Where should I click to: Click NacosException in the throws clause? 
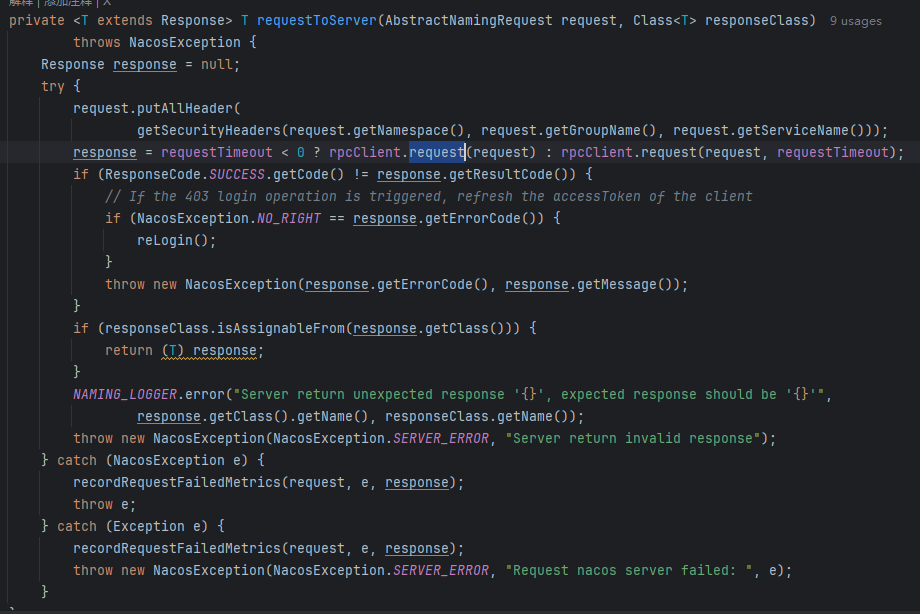tap(185, 42)
